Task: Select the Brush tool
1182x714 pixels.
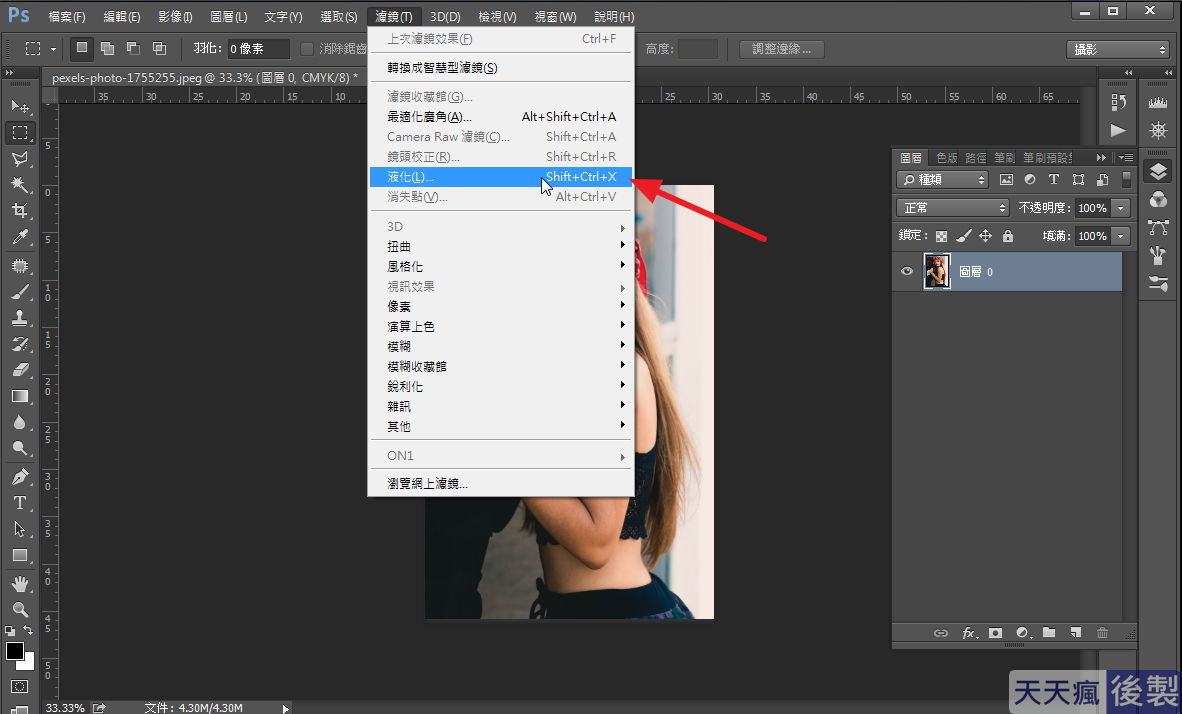Action: tap(20, 292)
